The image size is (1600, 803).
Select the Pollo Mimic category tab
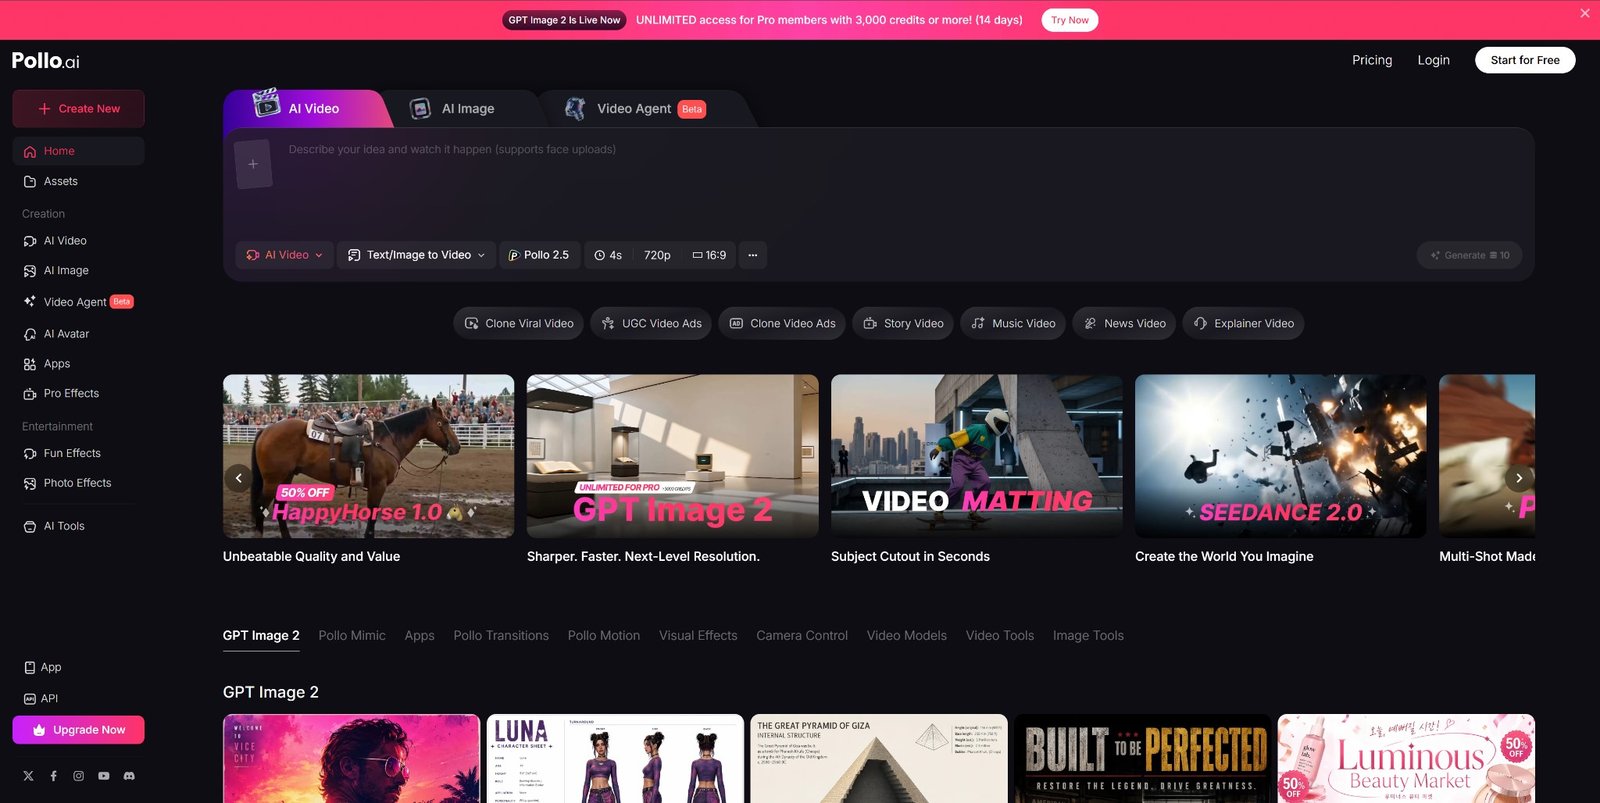coord(351,636)
